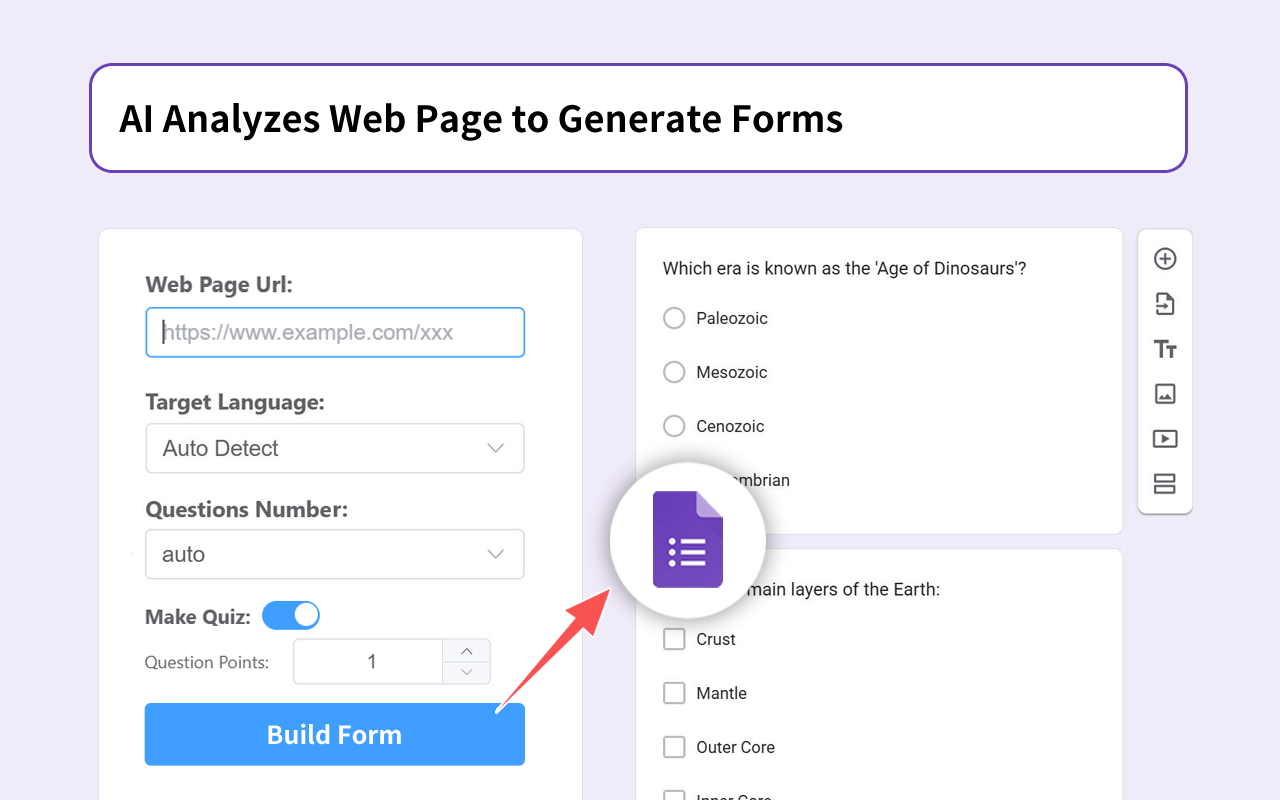
Task: Click the add video icon
Action: point(1165,439)
